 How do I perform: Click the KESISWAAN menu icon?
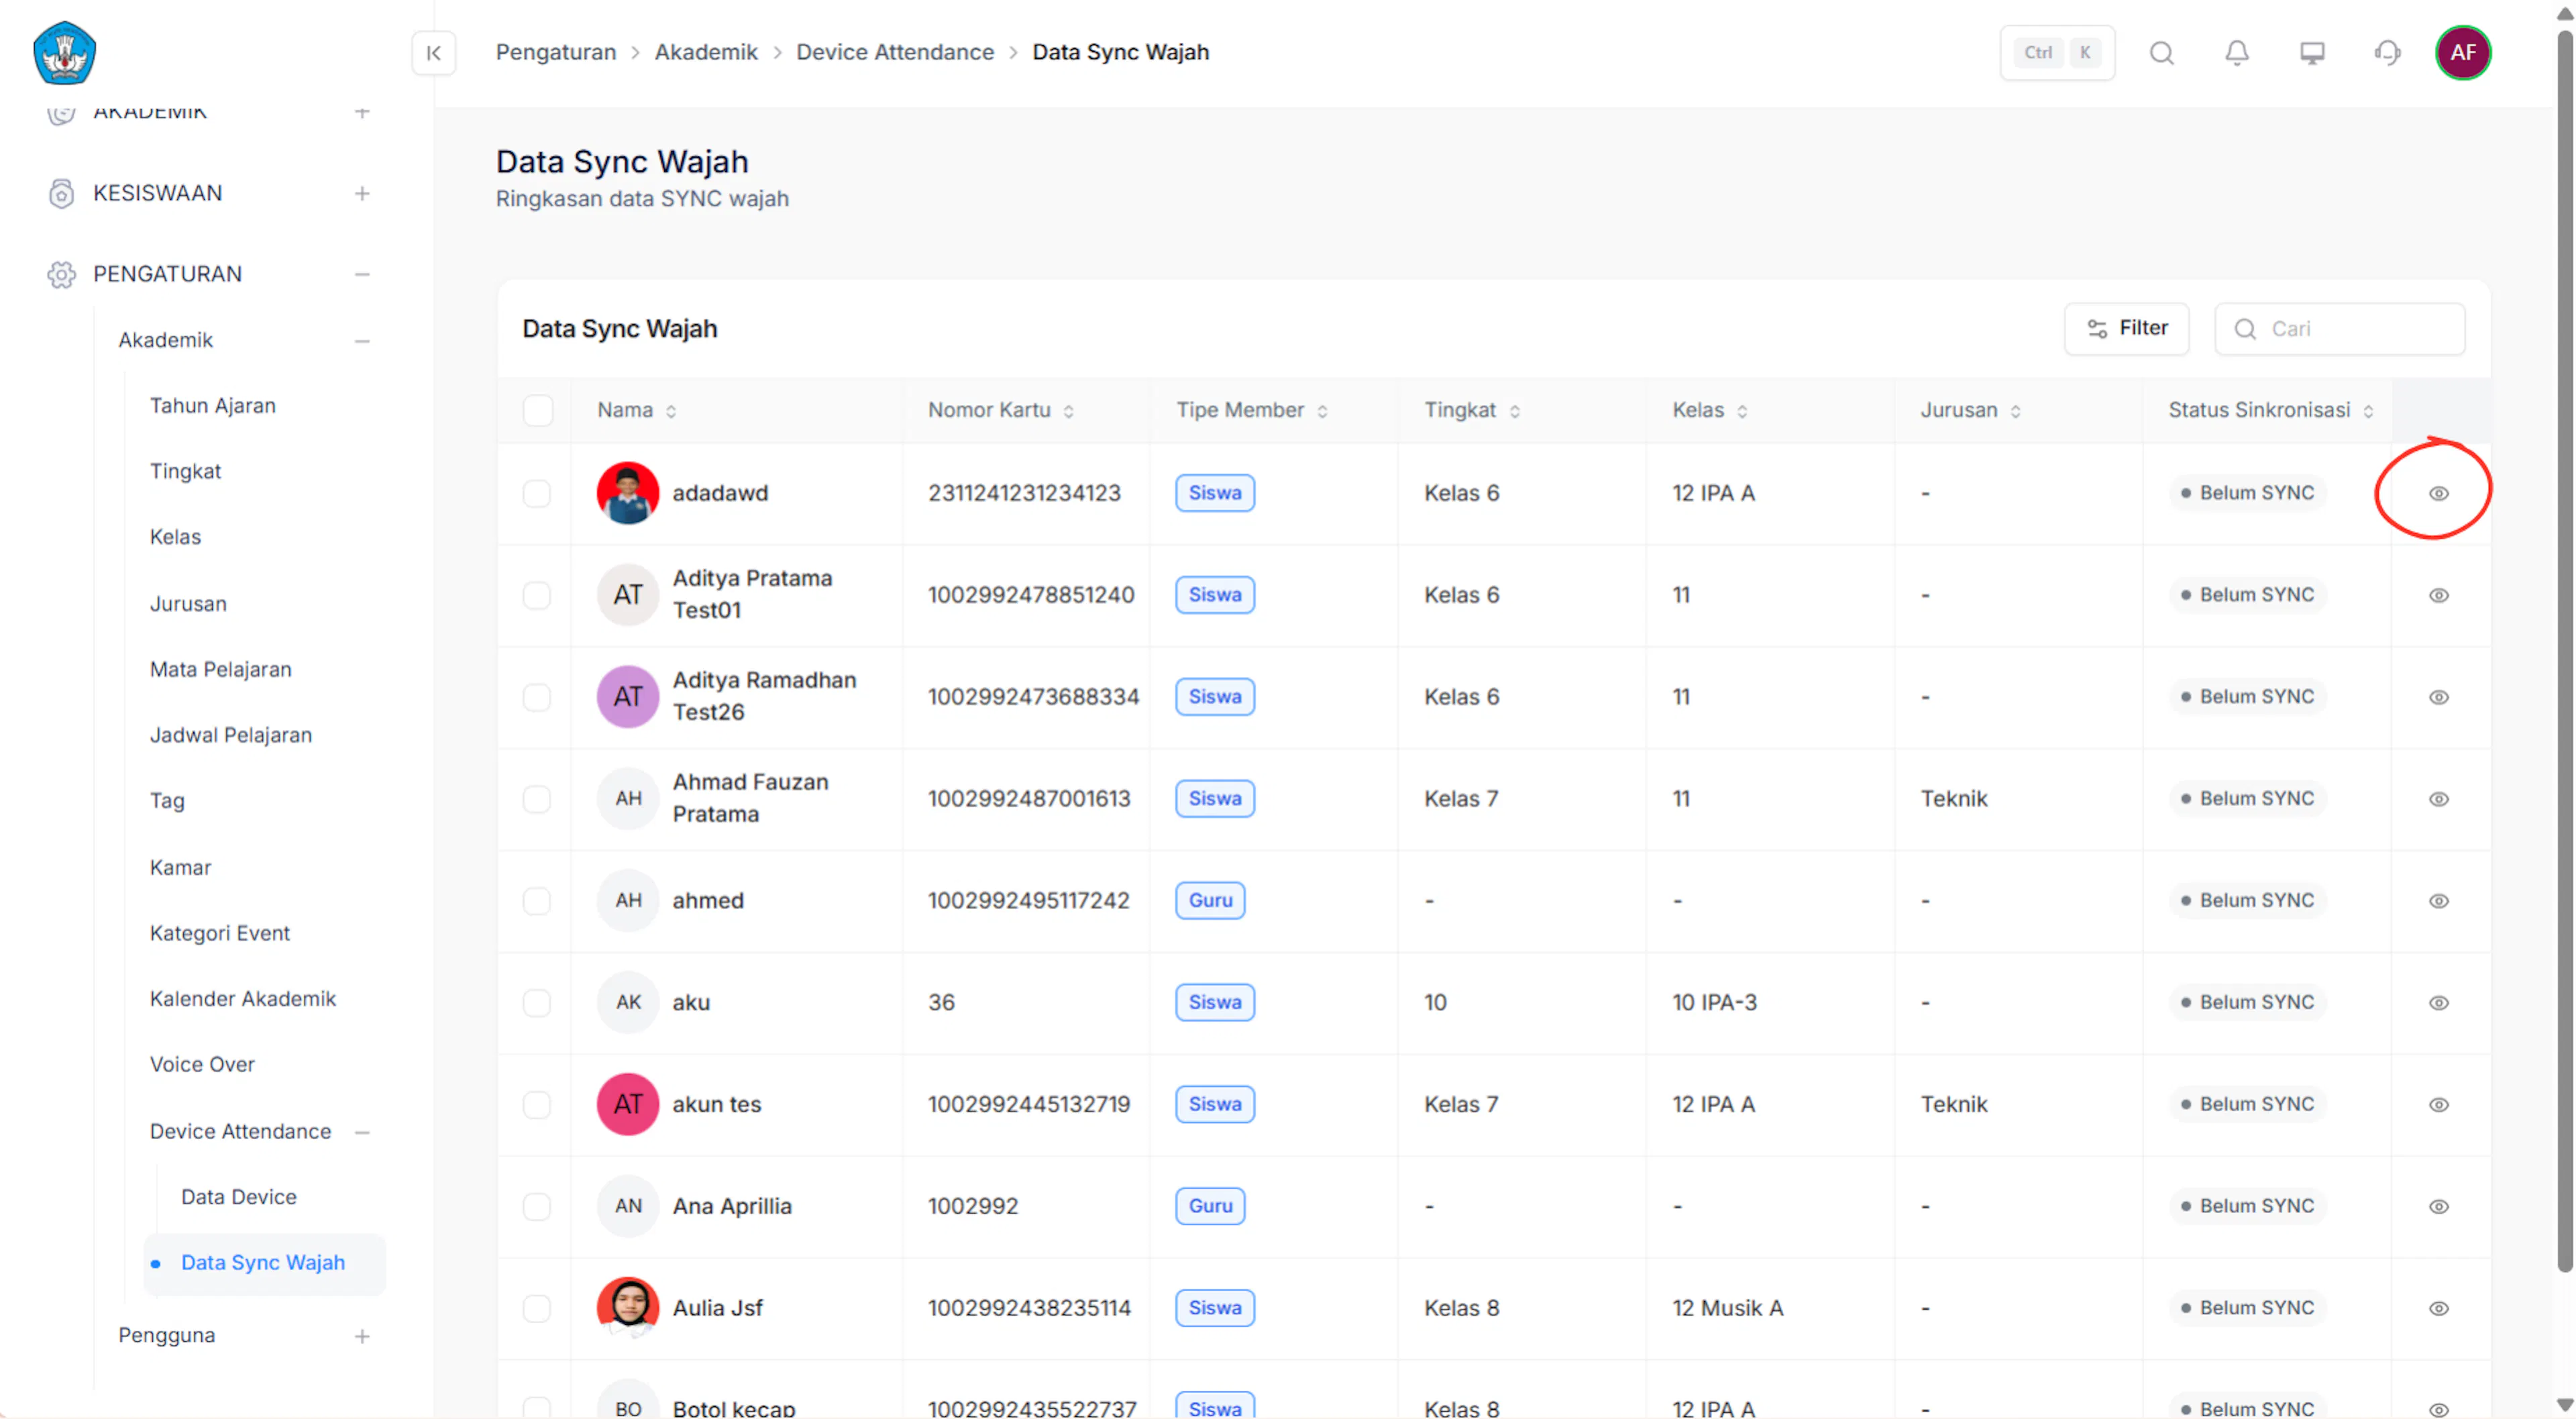coord(61,194)
